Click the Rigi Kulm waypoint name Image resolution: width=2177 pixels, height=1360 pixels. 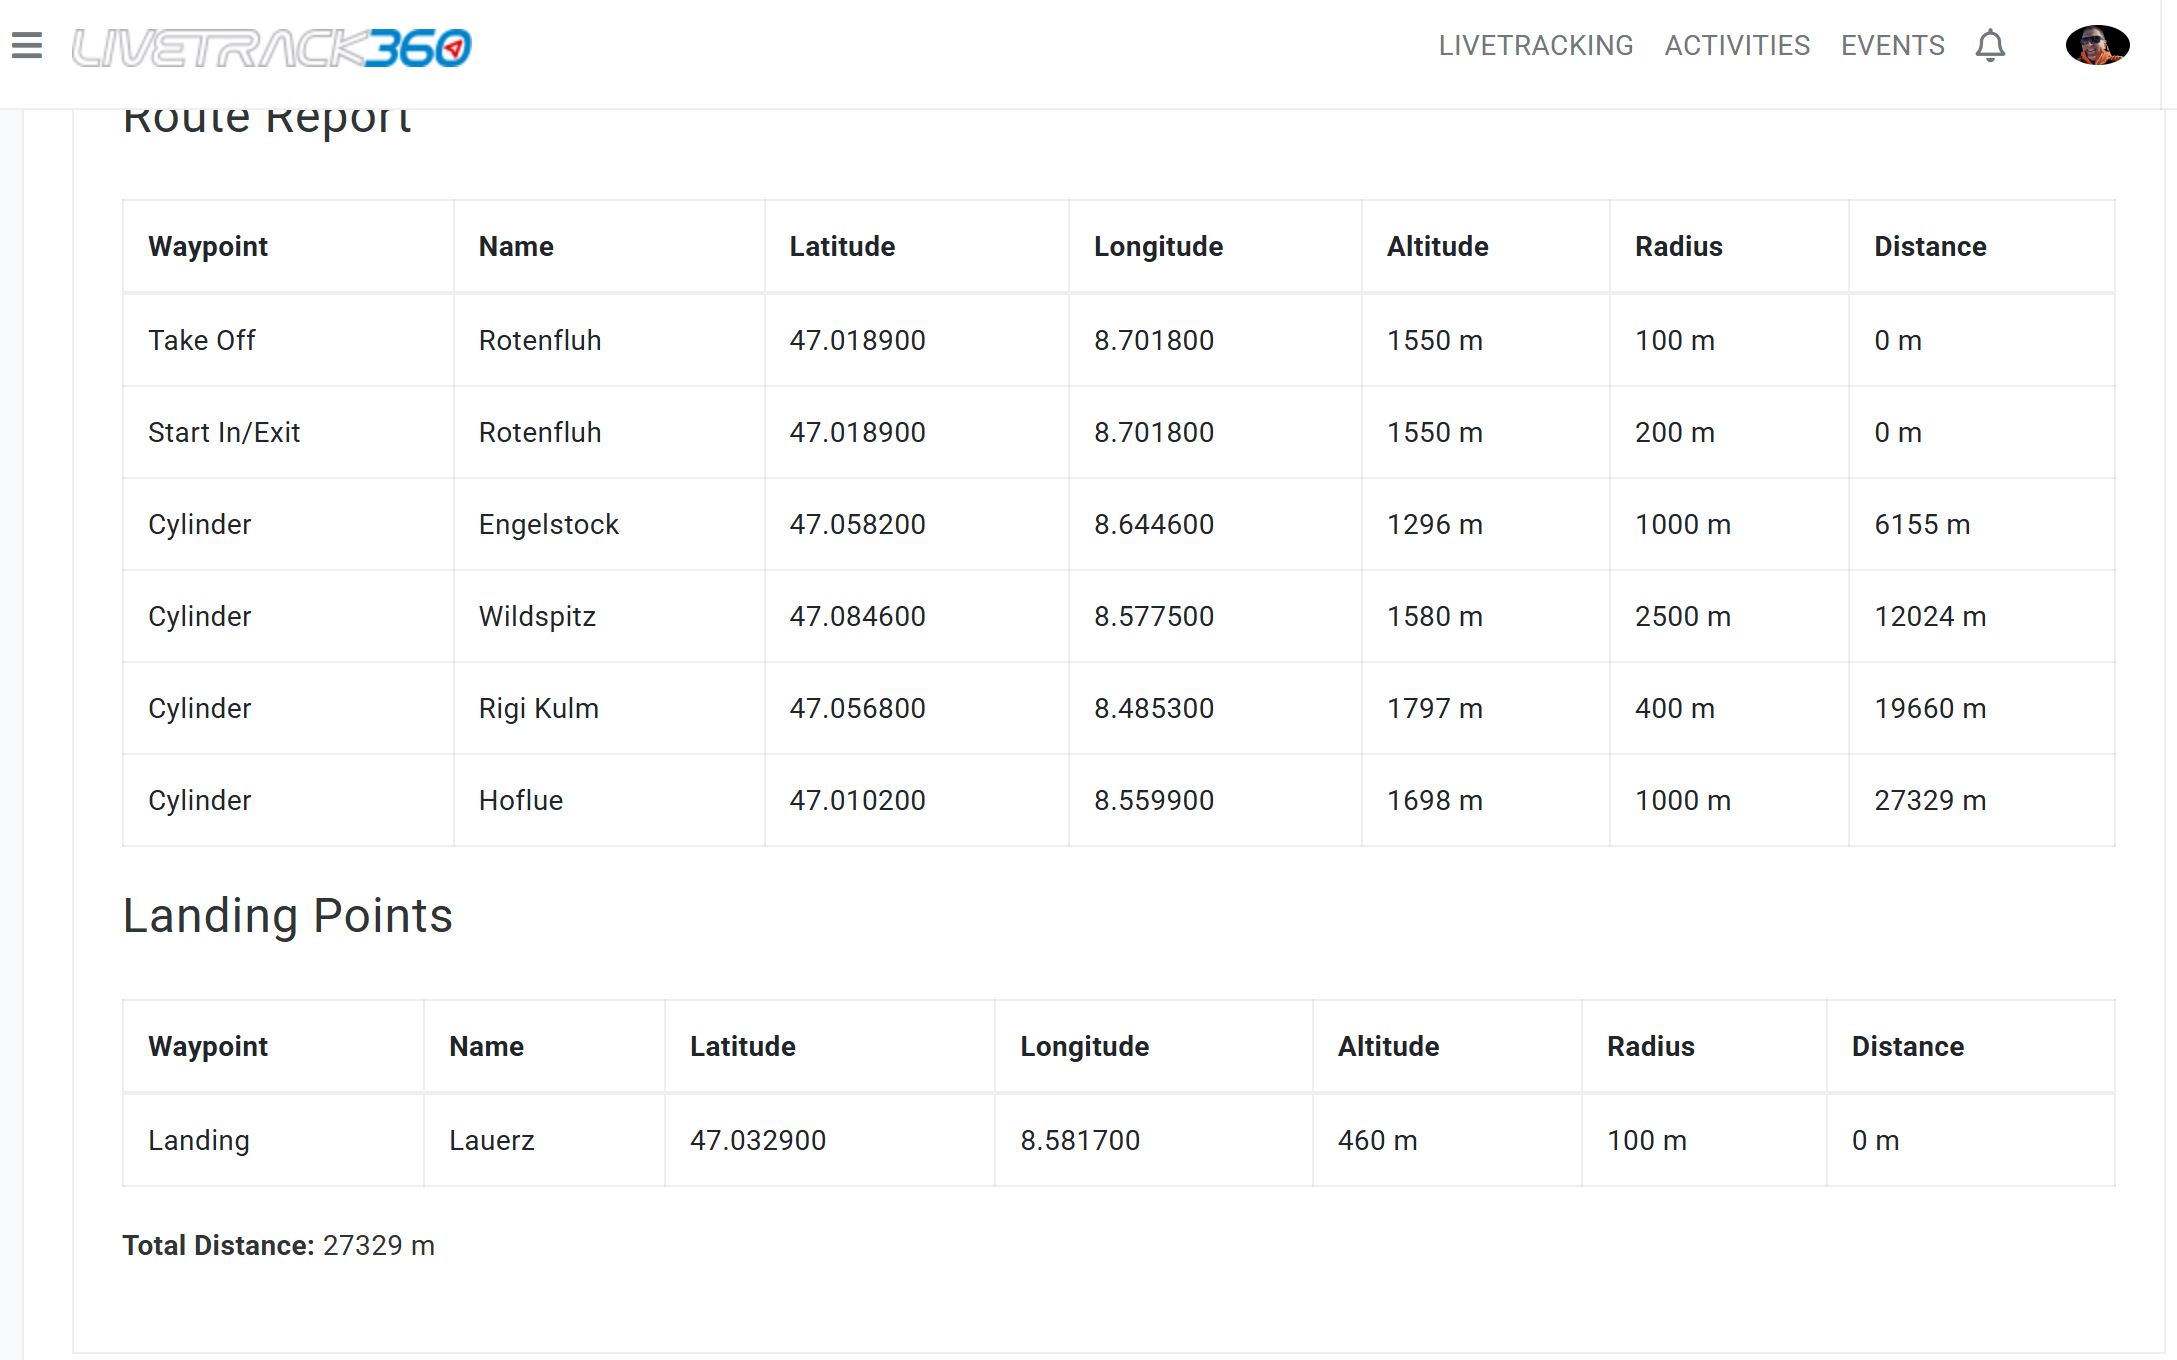[x=538, y=709]
